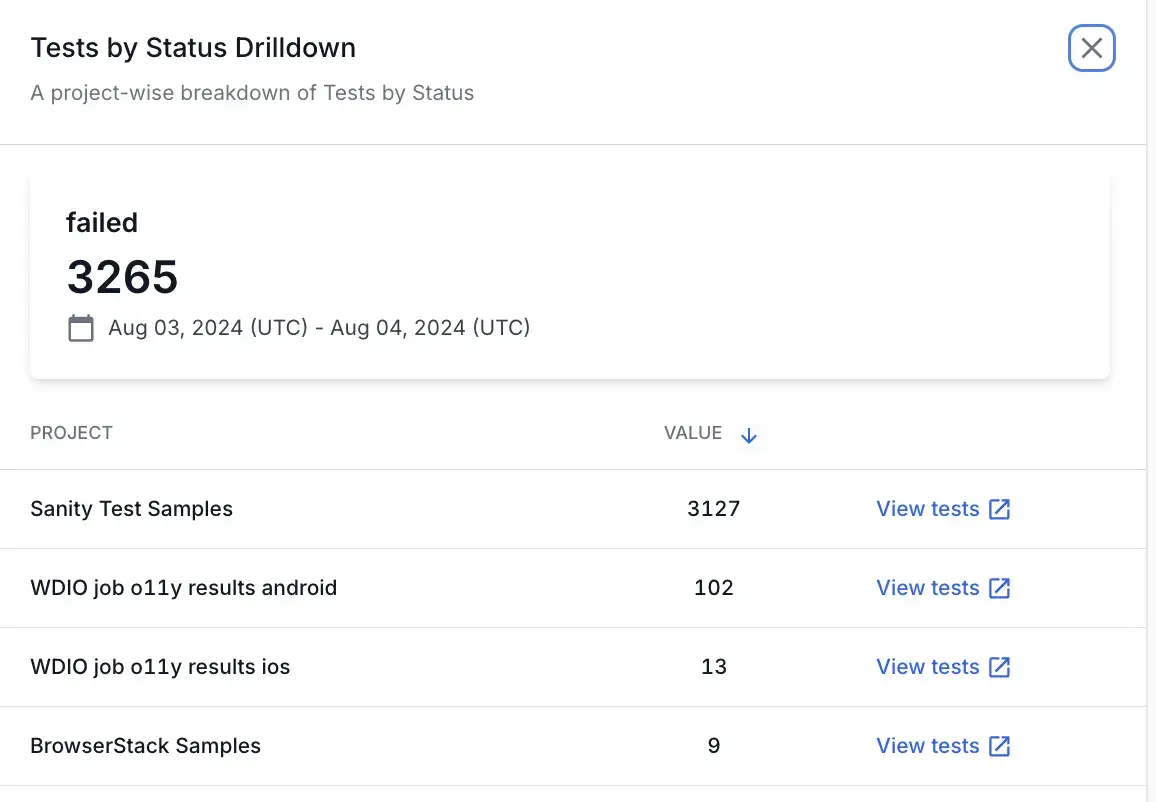The height and width of the screenshot is (802, 1156).
Task: Open View tests text for Sanity Test Samples
Action: tap(927, 509)
